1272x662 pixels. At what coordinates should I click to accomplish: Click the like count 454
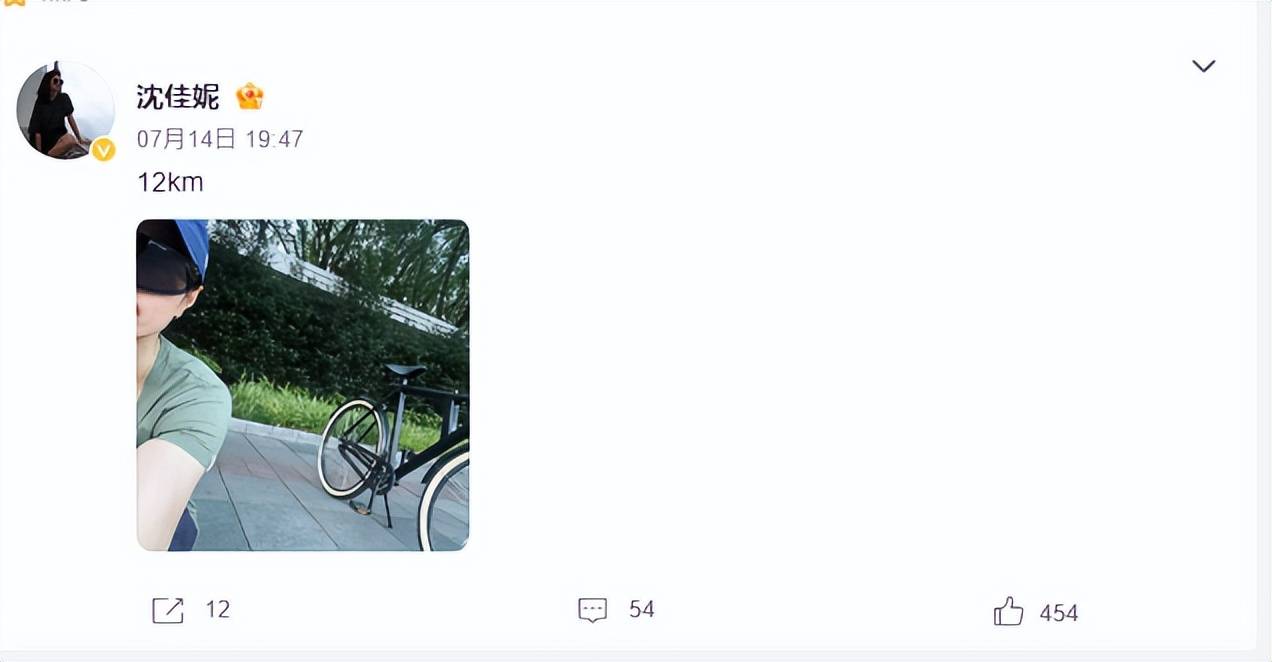click(1059, 613)
